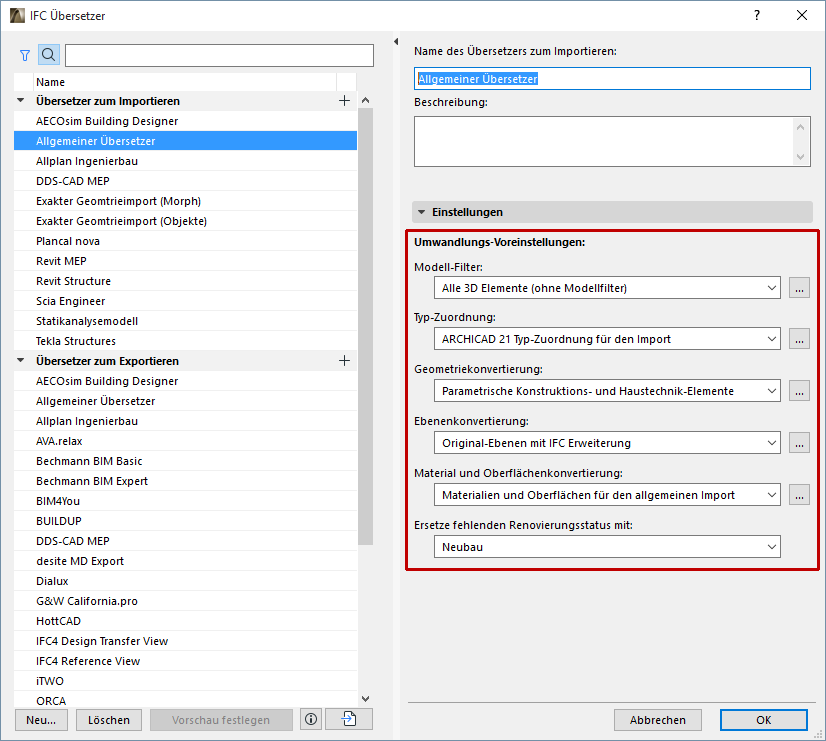Select Revit MEP translator
Screen dimensions: 826x741
185,261
